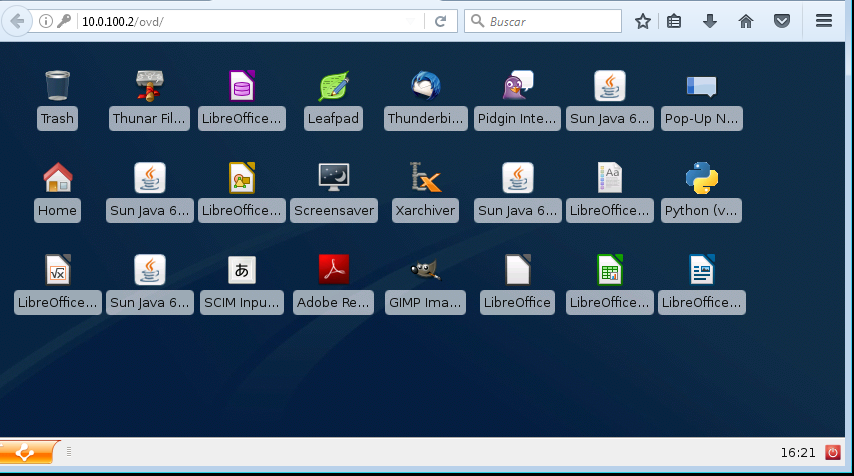This screenshot has height=476, width=854.
Task: Open the Home folder icon
Action: (57, 179)
